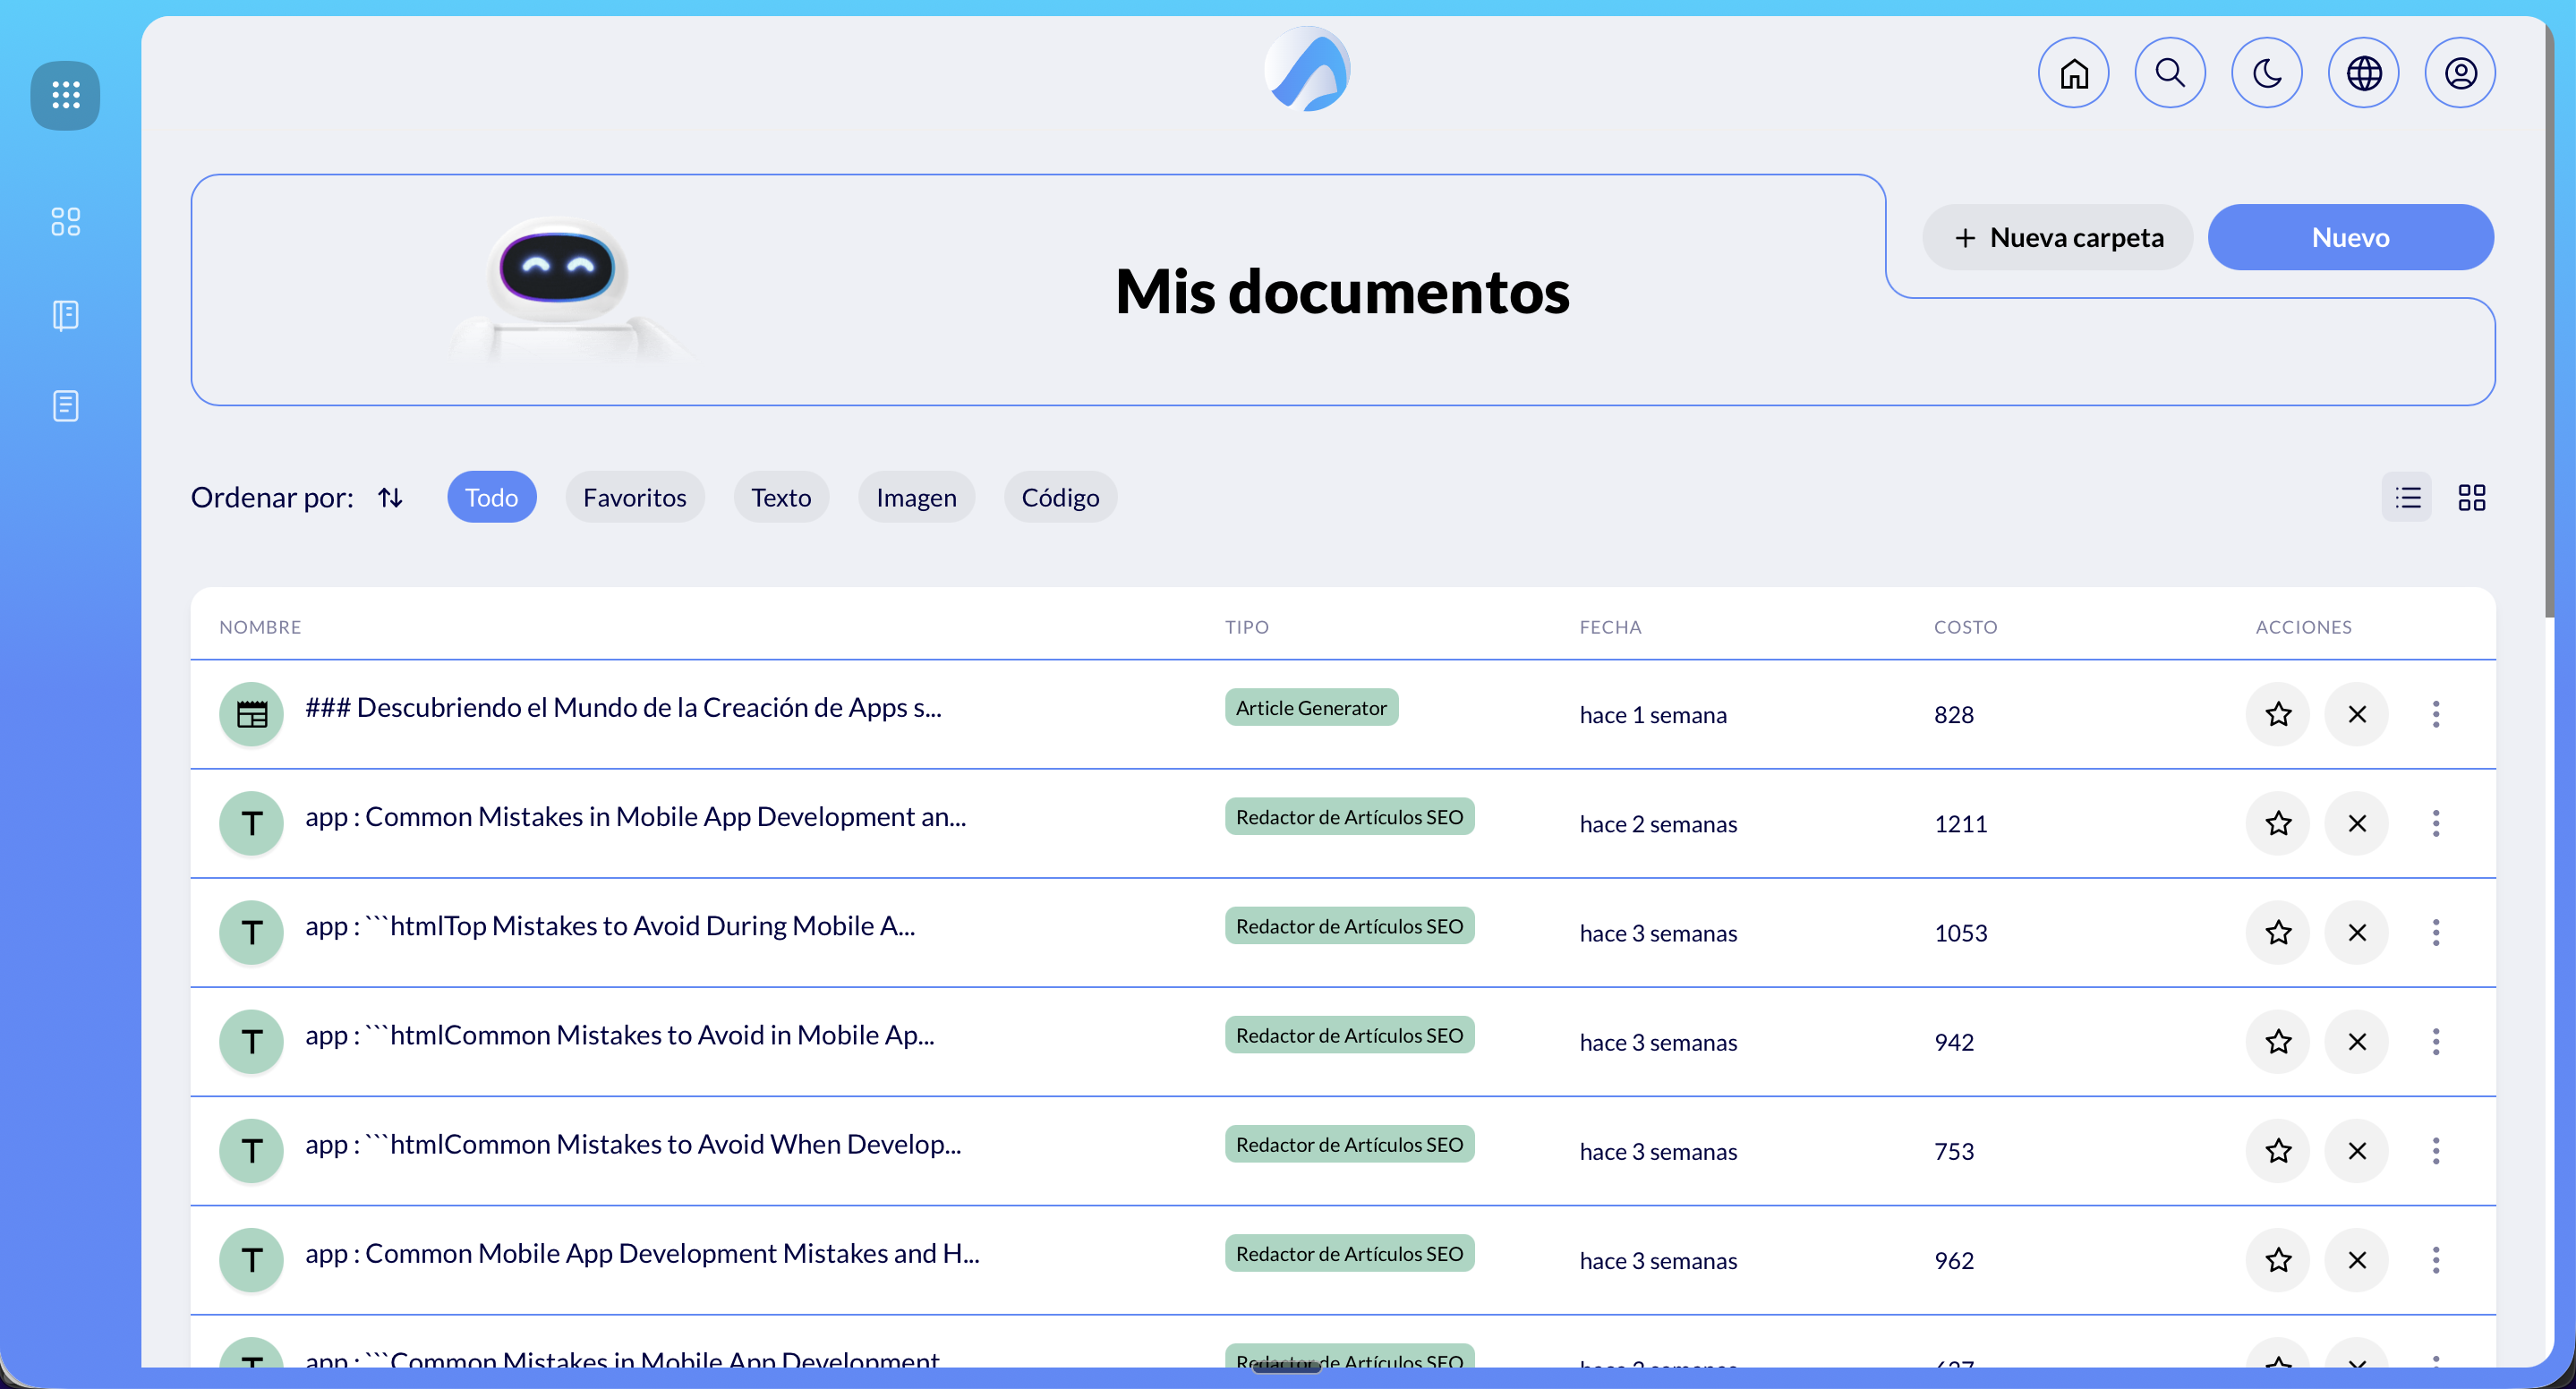This screenshot has width=2576, height=1389.
Task: Expand more actions for document costing 942
Action: (2435, 1041)
